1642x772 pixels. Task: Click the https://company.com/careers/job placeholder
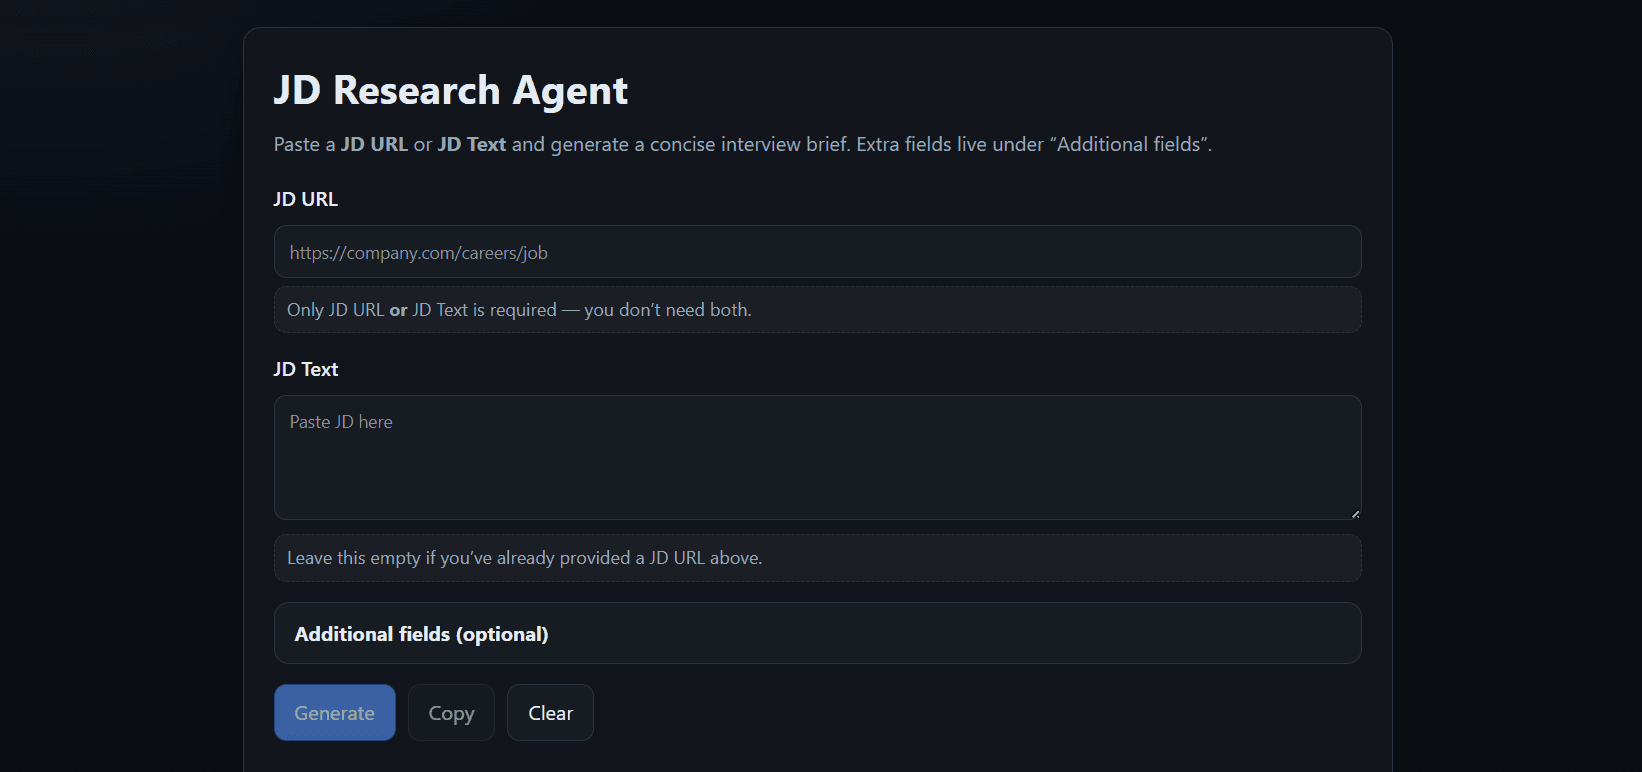point(418,252)
